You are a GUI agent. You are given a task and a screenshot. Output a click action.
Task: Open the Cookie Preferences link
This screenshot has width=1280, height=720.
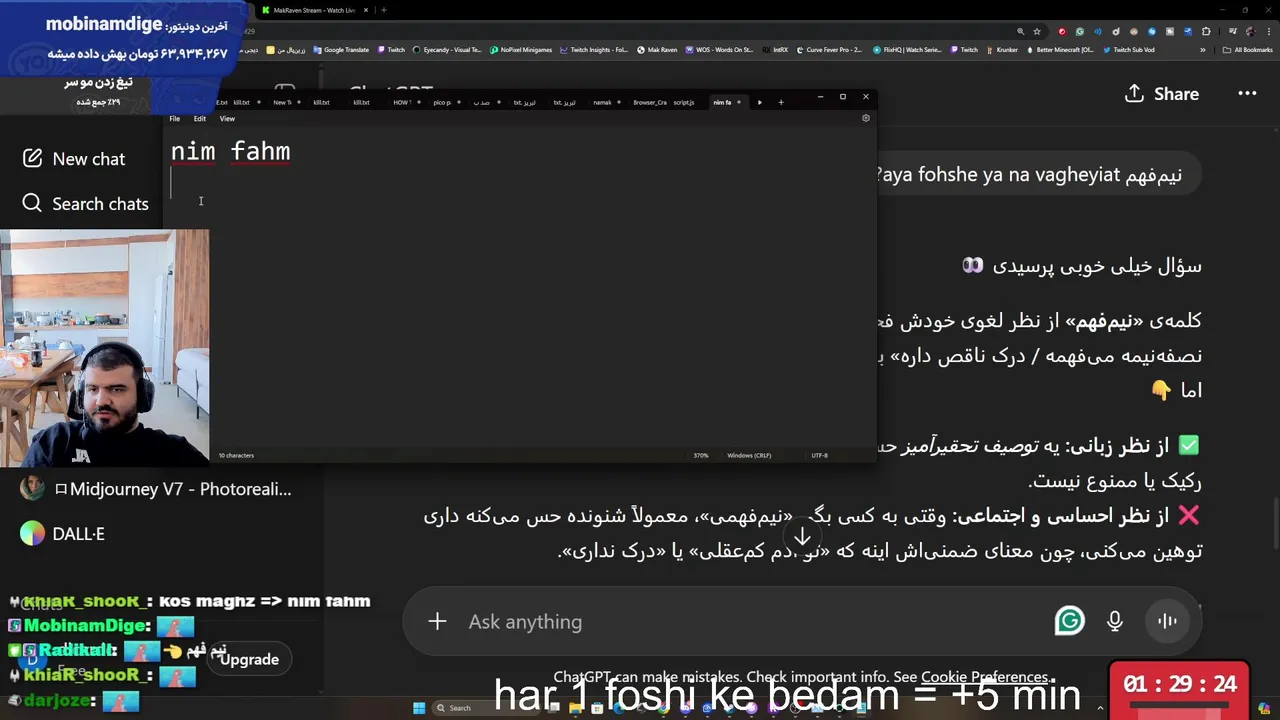(x=984, y=677)
